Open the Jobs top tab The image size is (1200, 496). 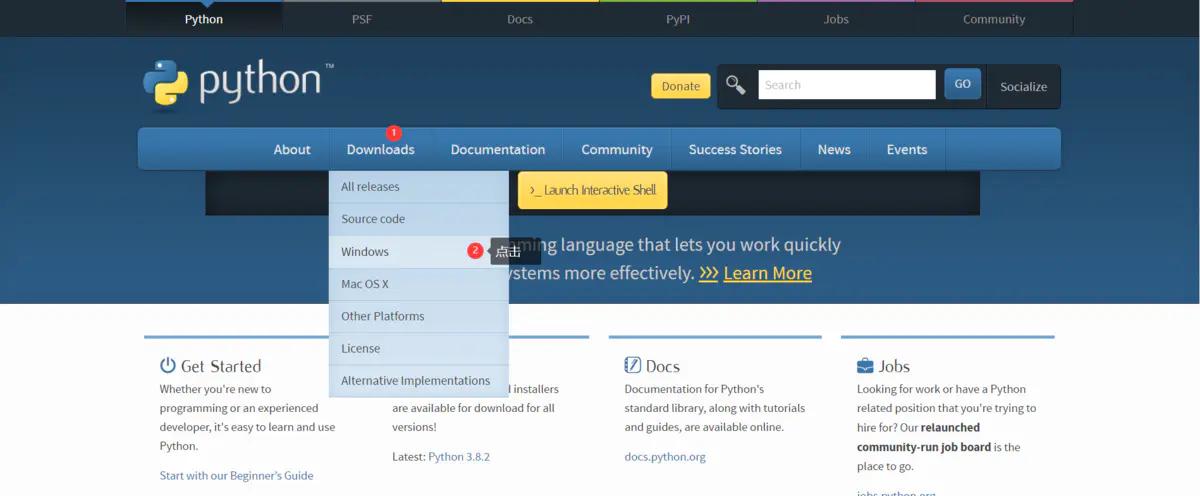[x=836, y=19]
